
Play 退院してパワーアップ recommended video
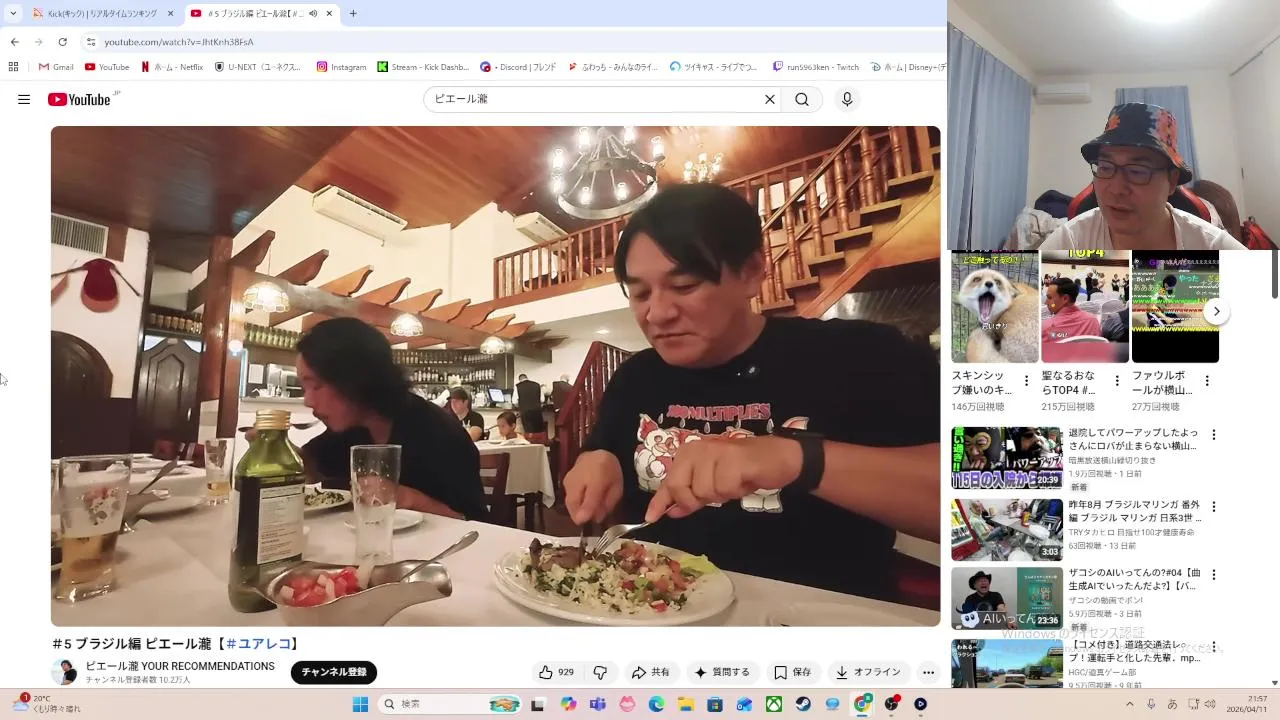pyautogui.click(x=1007, y=458)
